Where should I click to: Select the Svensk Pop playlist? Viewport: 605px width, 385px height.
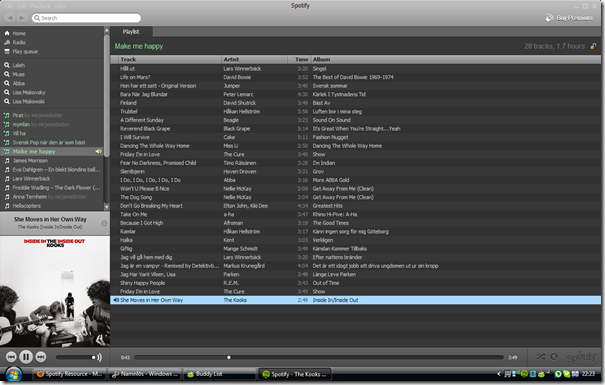[49, 142]
